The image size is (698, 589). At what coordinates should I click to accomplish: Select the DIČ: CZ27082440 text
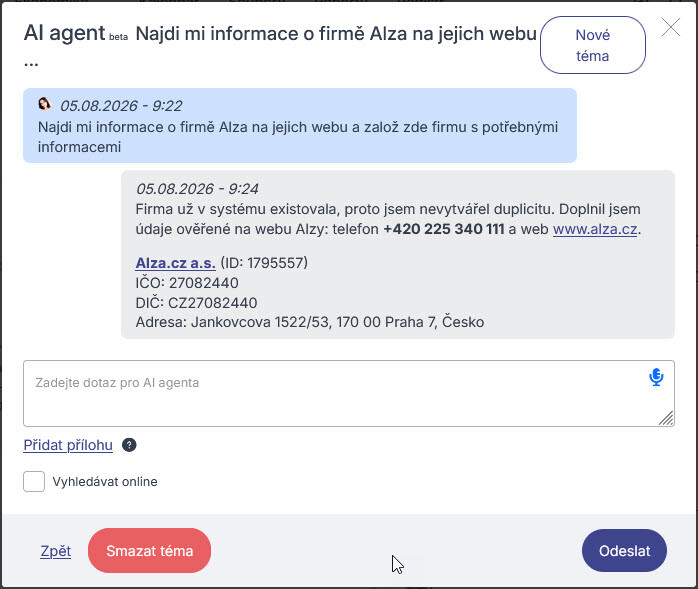click(x=196, y=303)
